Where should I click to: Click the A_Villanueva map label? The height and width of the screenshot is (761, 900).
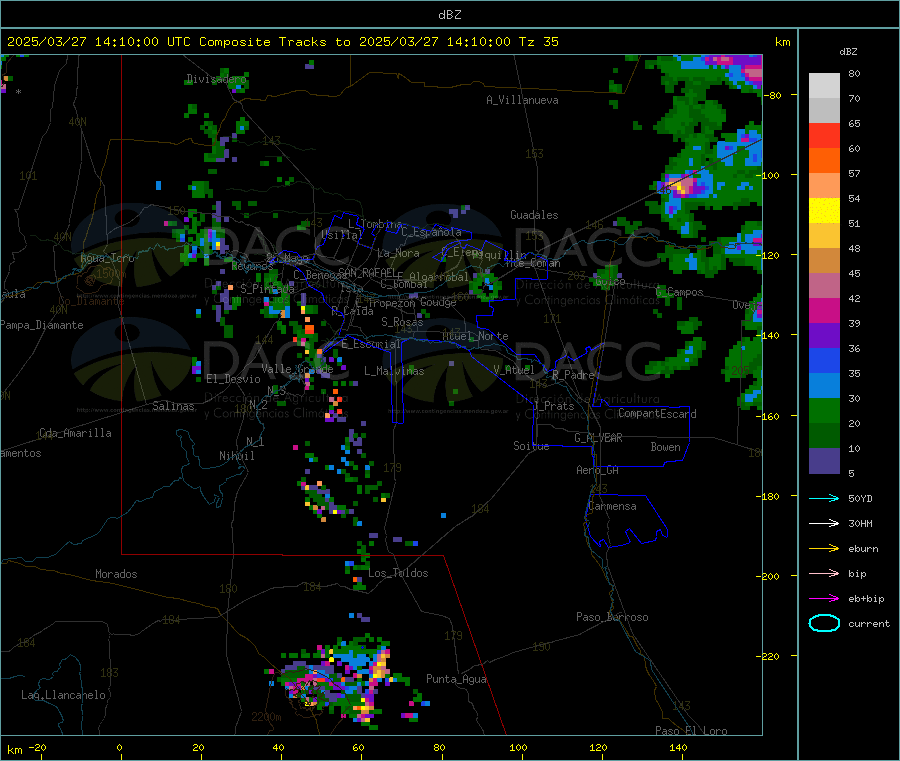point(522,100)
